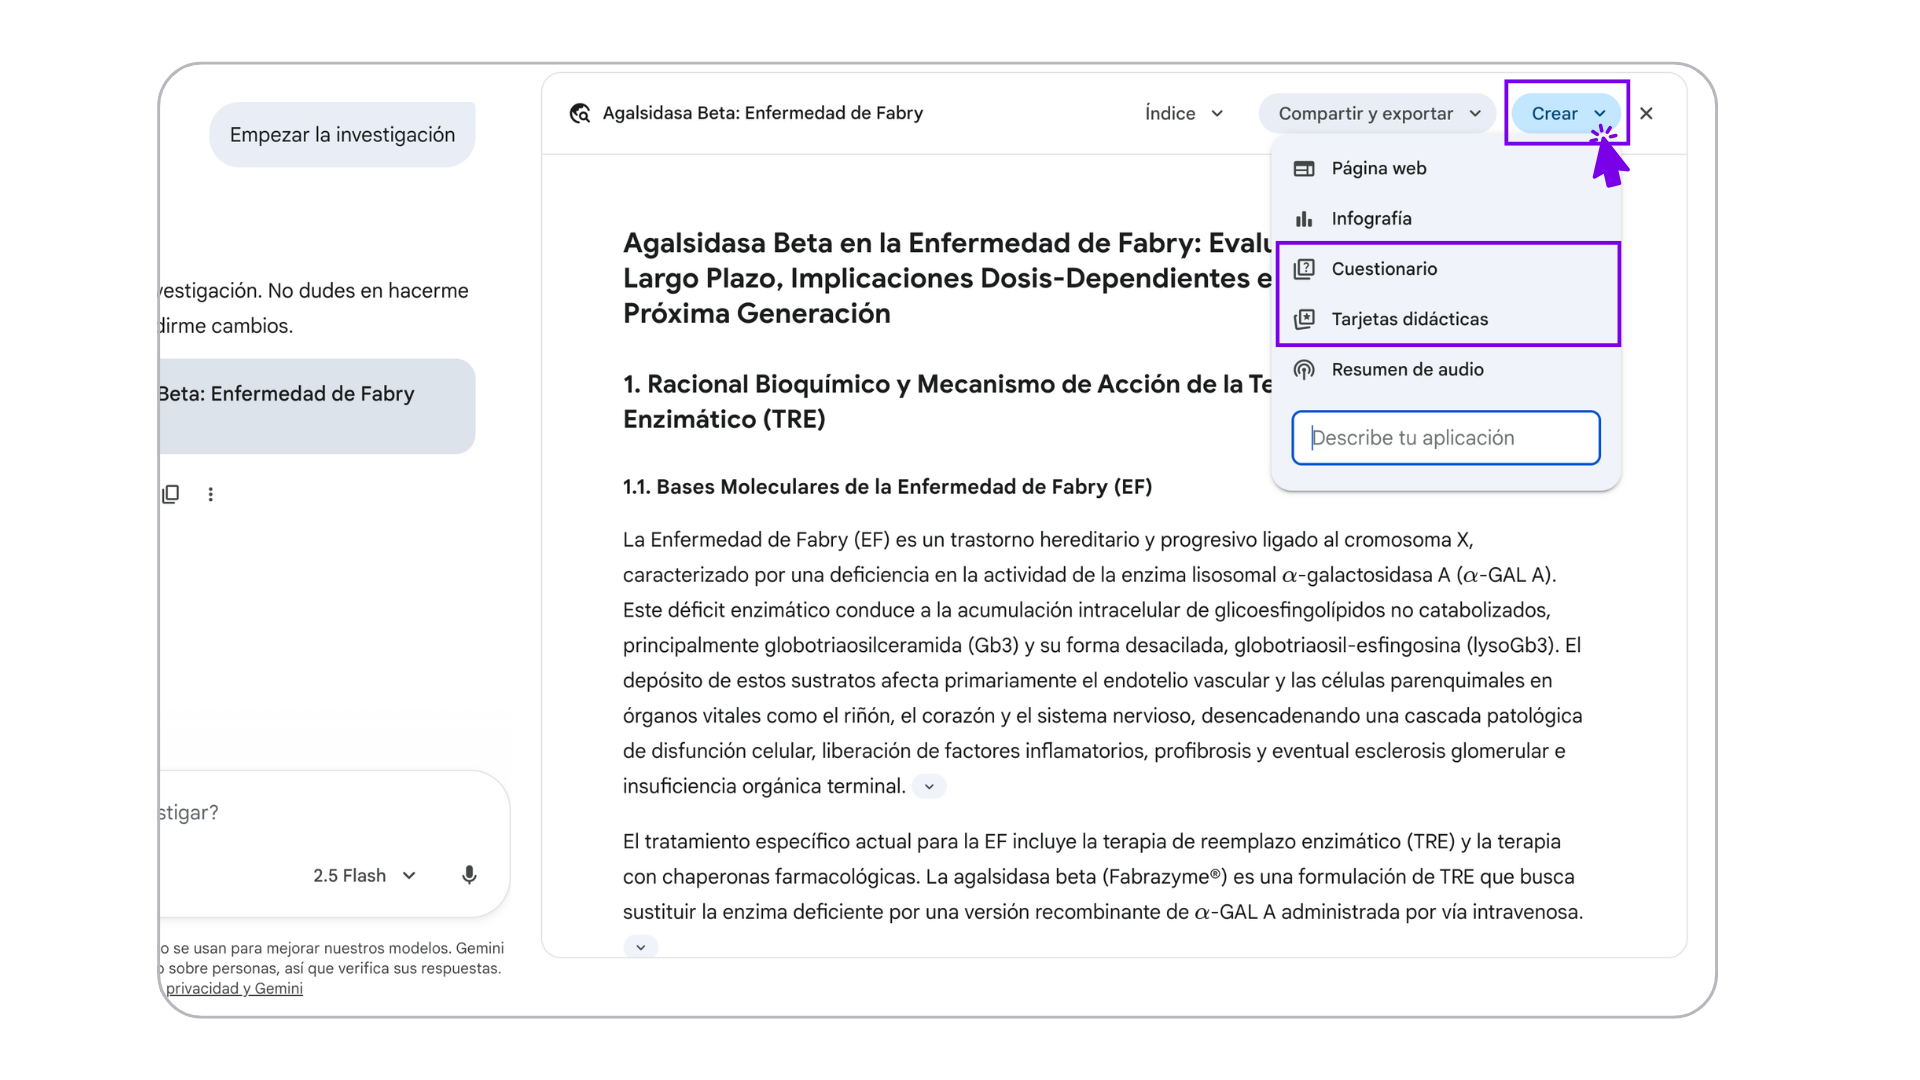This screenshot has height=1080, width=1920.
Task: Open the Compartir y exportar dropdown
Action: pos(1378,113)
